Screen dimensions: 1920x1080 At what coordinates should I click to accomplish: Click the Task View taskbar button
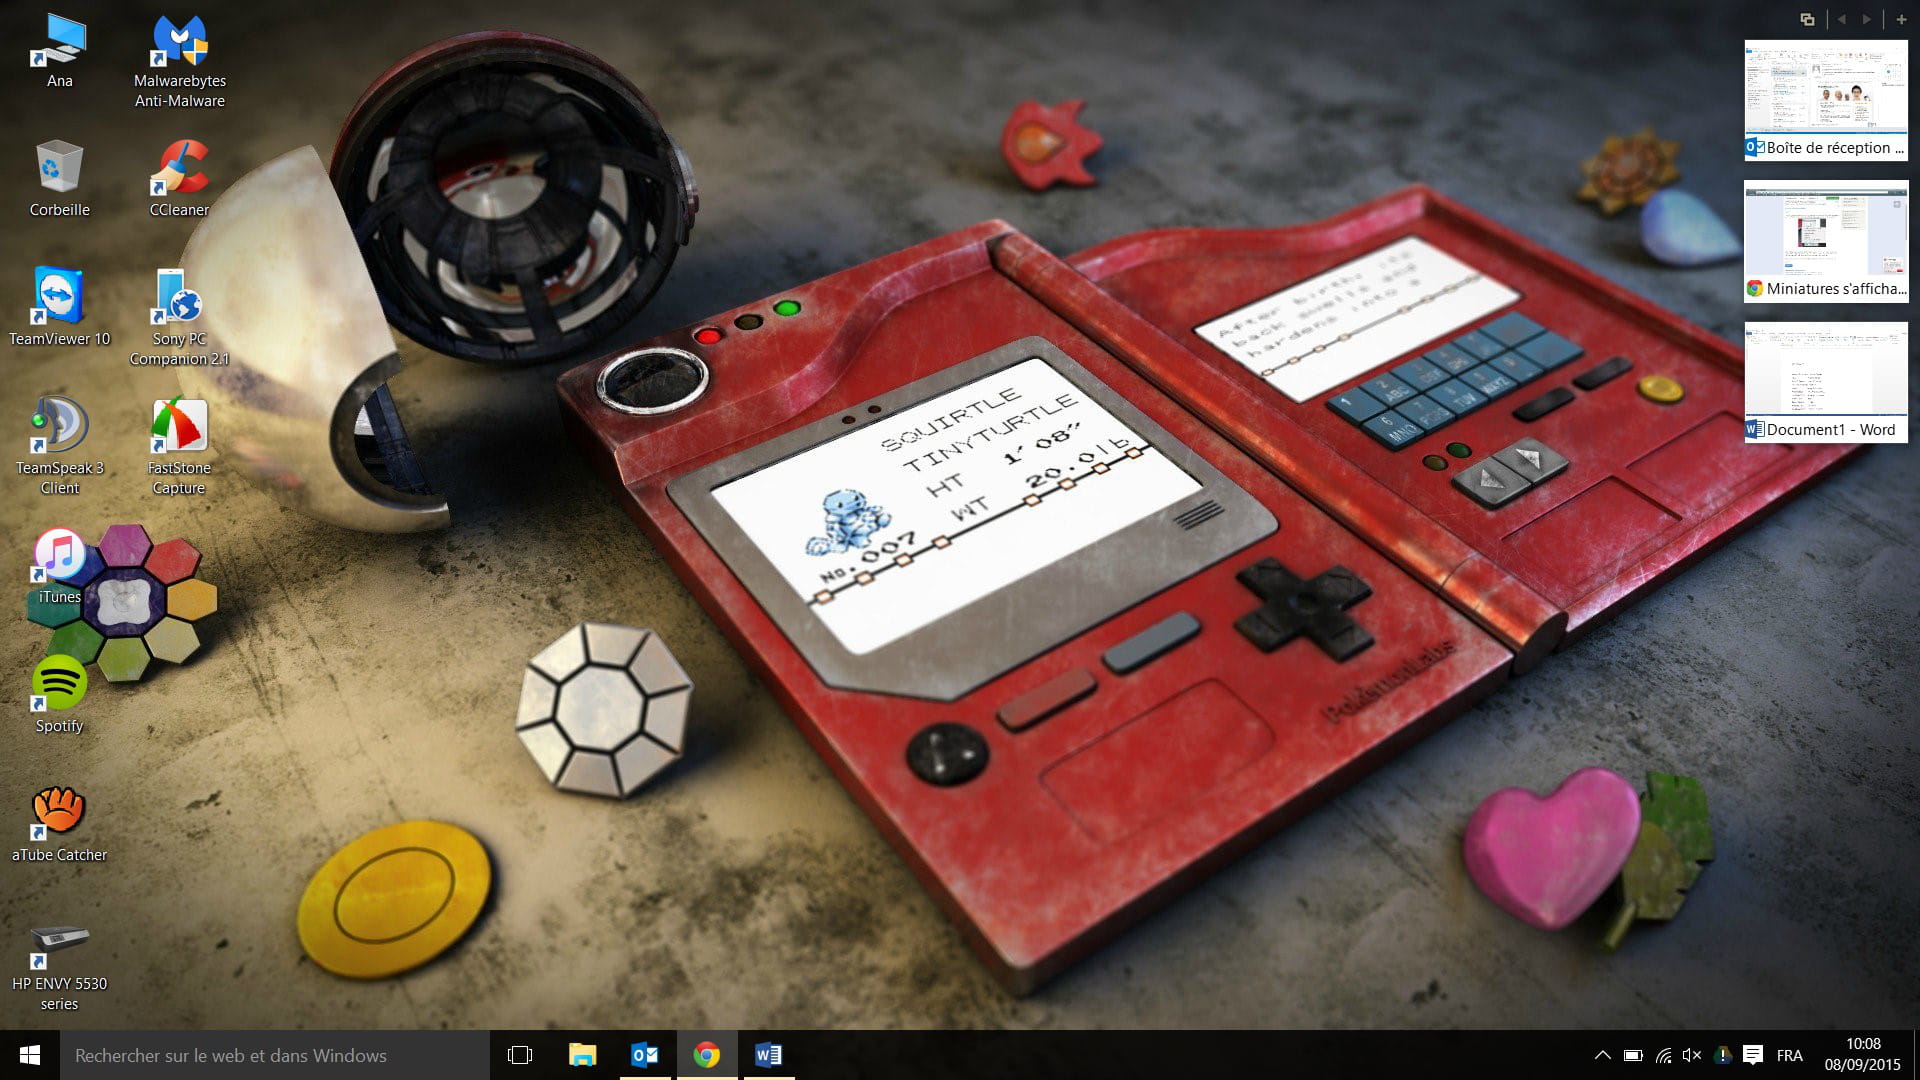pyautogui.click(x=520, y=1055)
